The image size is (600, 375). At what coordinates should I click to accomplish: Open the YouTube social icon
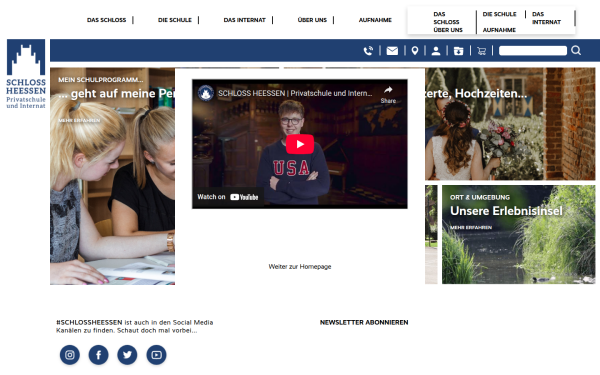[x=157, y=355]
